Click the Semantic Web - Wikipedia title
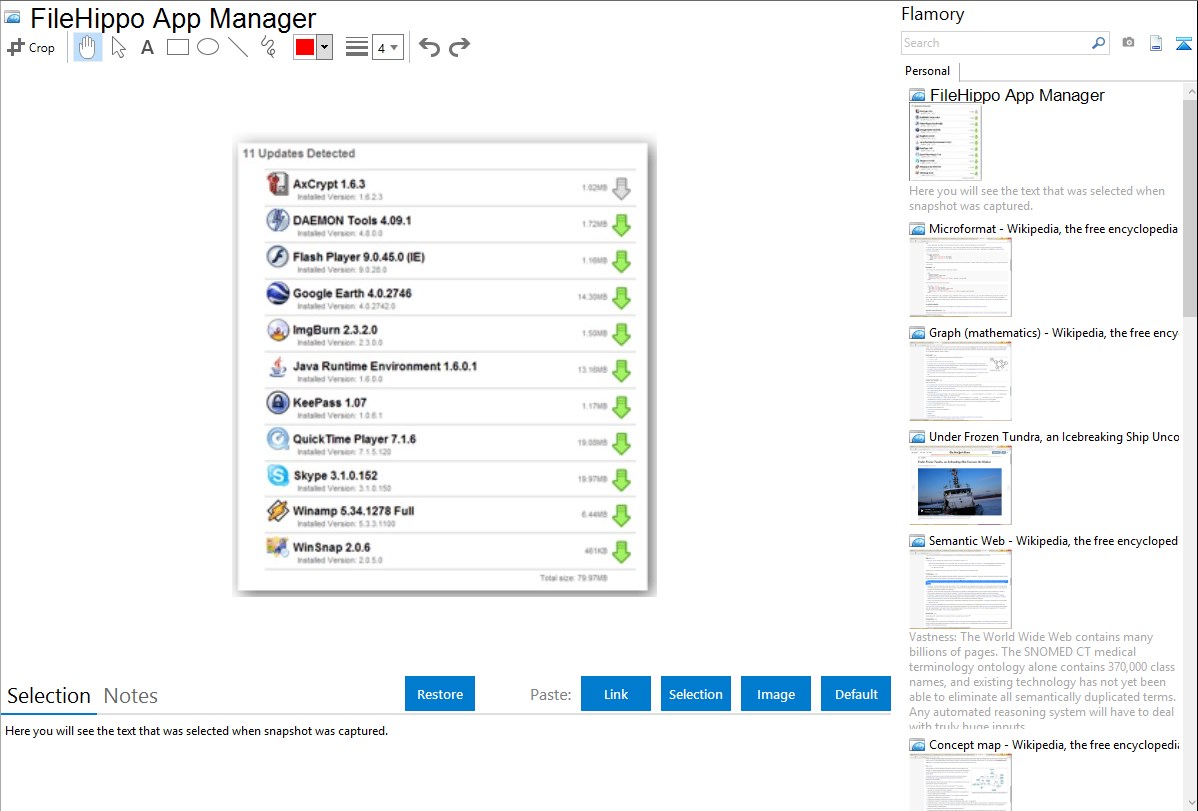The height and width of the screenshot is (811, 1198). point(1053,541)
